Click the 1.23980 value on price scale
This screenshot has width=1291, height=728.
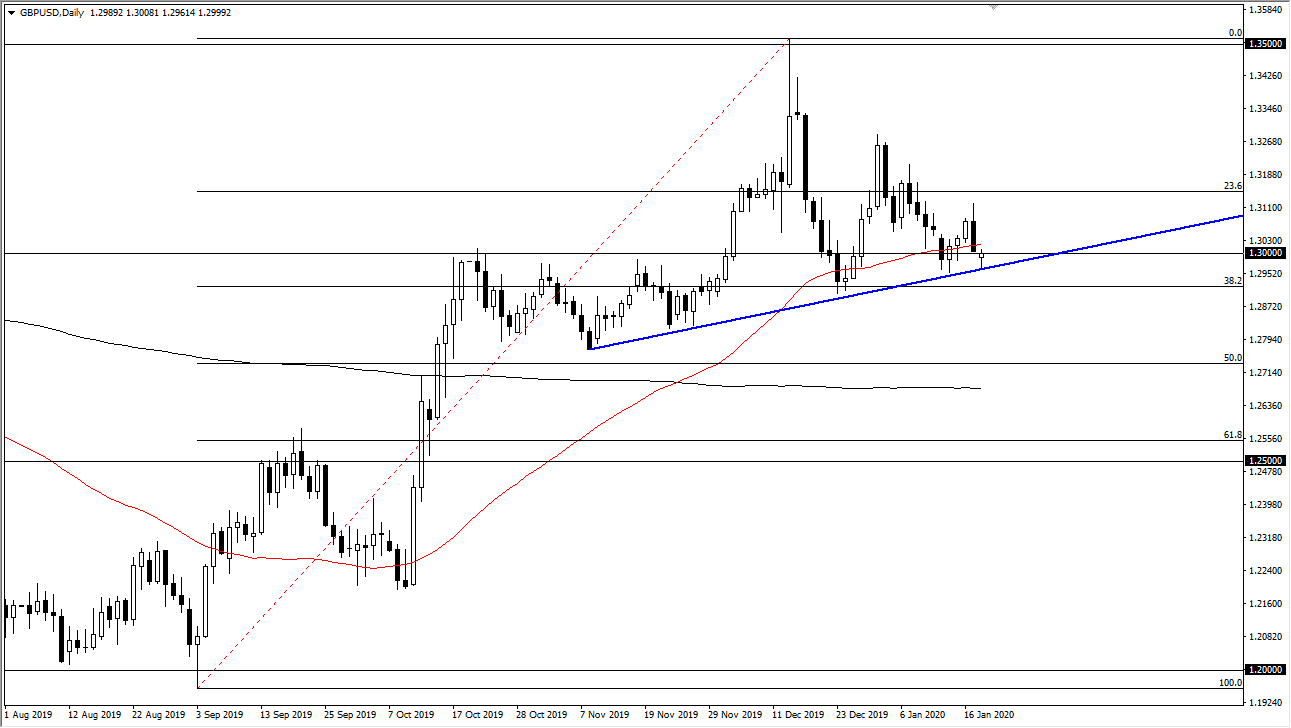pos(1265,505)
